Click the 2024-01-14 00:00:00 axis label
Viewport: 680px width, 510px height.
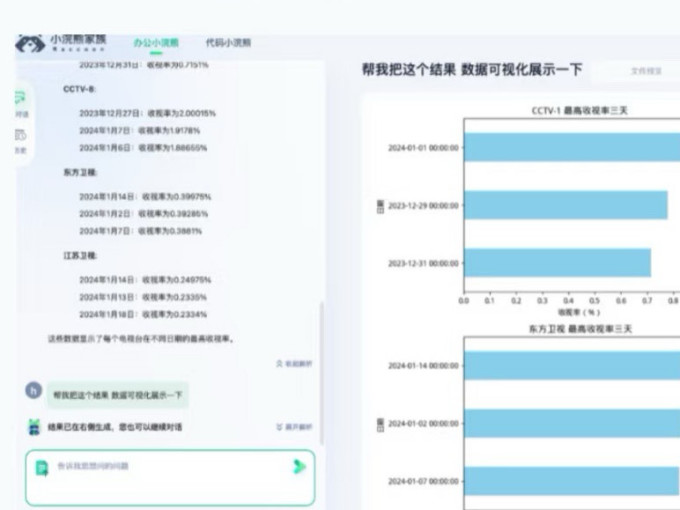coord(423,366)
